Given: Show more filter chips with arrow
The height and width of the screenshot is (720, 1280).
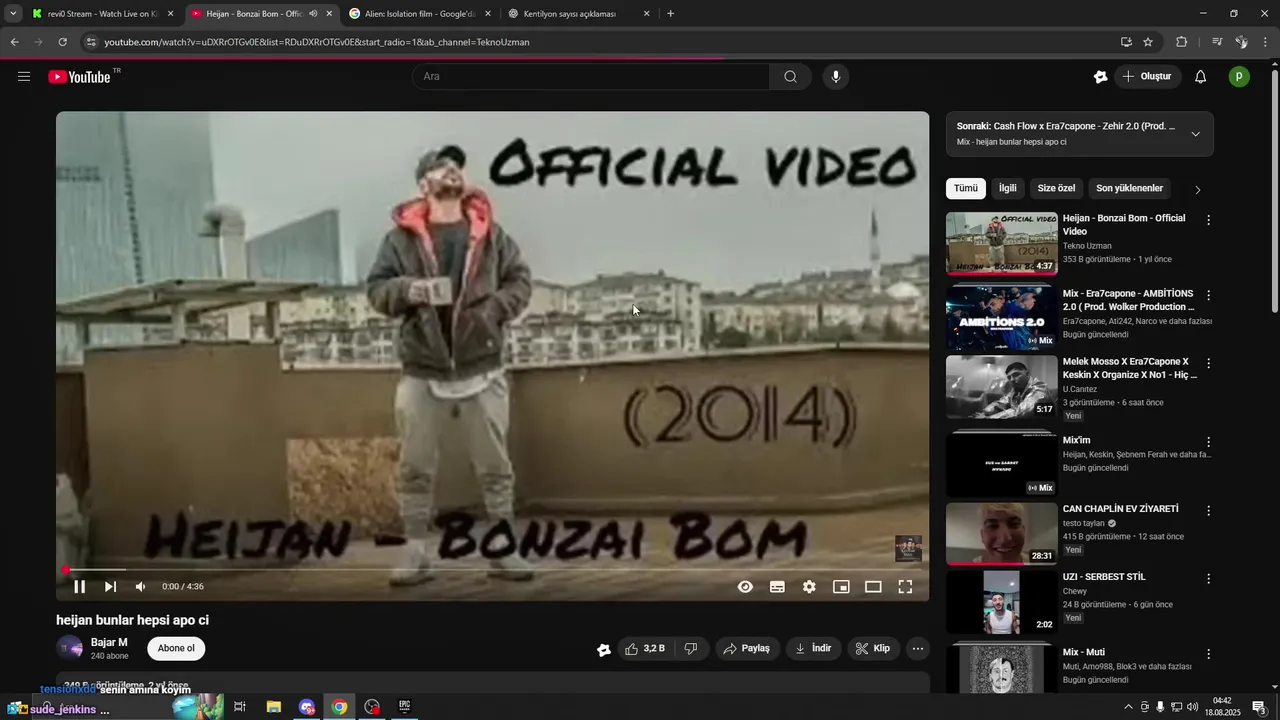Looking at the screenshot, I should [1198, 189].
